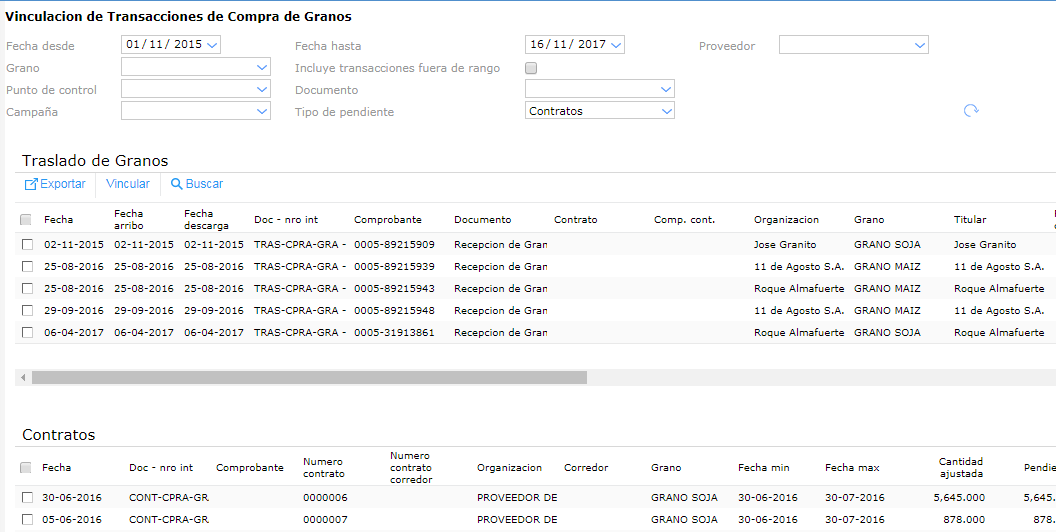Select all rows in Traslado de Granos header checkbox
The width and height of the screenshot is (1056, 532).
[x=26, y=219]
